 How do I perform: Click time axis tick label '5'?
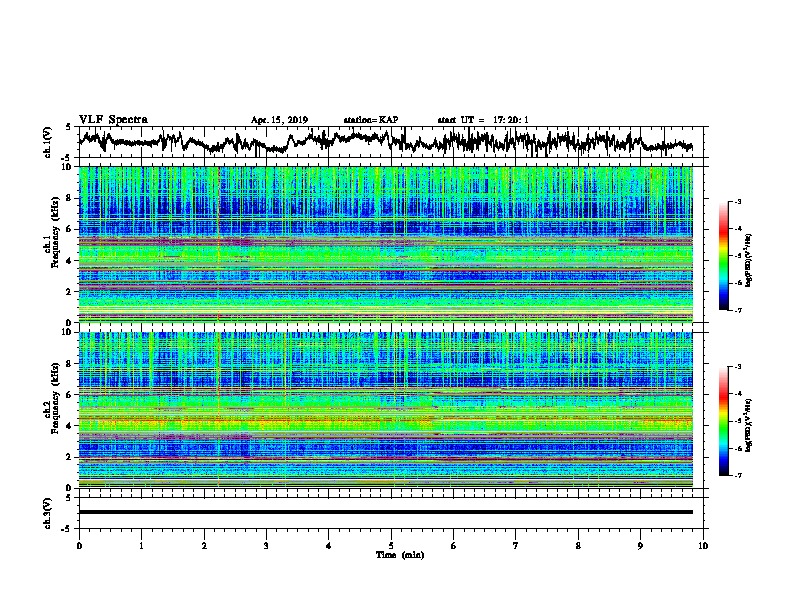tap(391, 546)
